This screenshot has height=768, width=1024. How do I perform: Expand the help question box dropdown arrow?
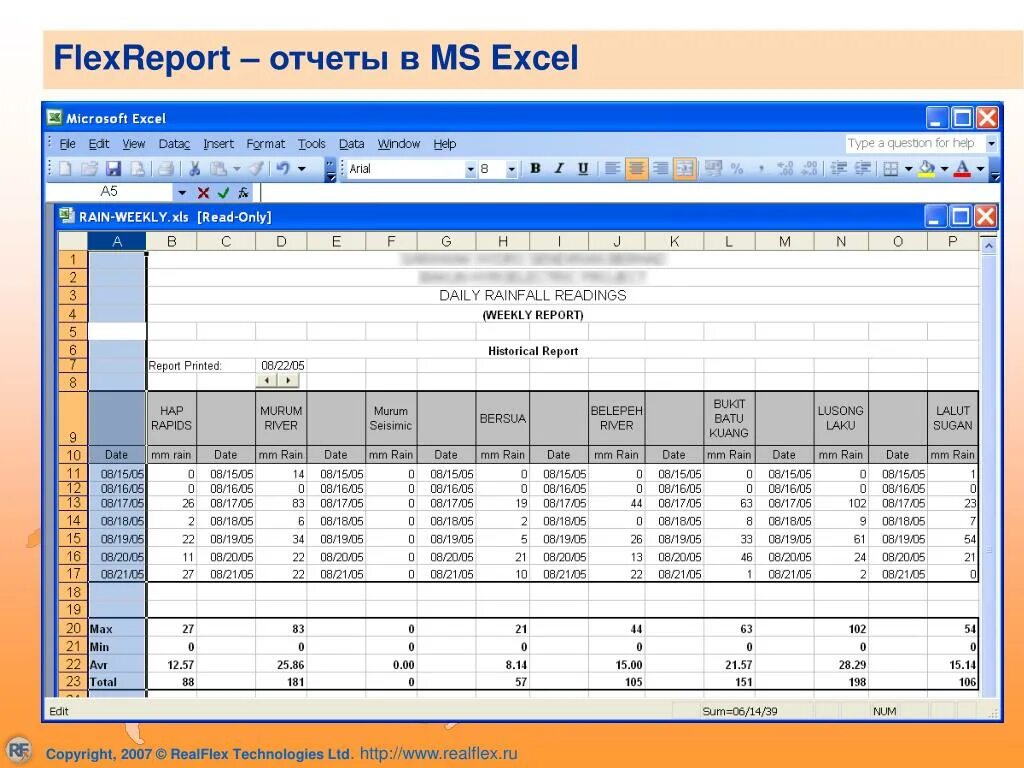point(991,143)
